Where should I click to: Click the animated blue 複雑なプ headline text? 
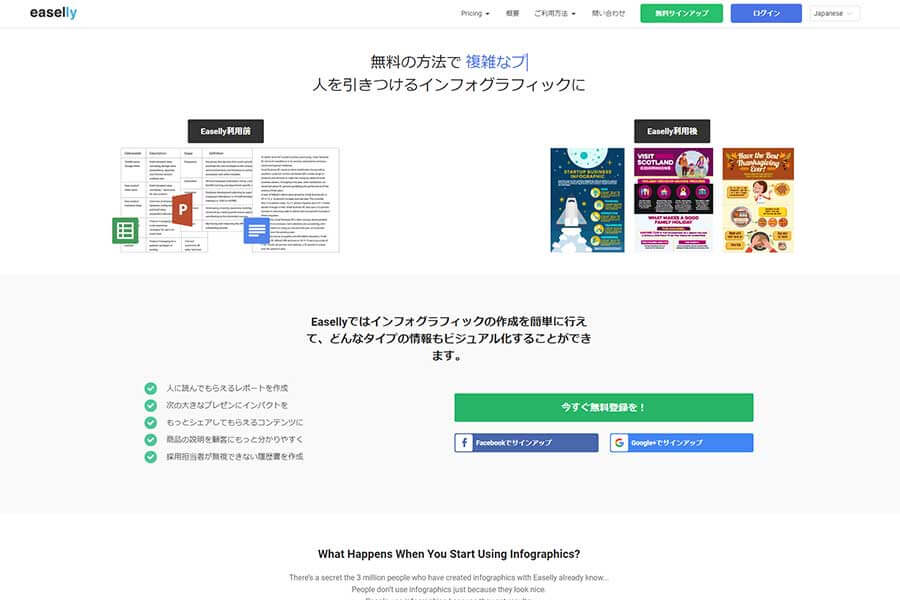coord(496,61)
